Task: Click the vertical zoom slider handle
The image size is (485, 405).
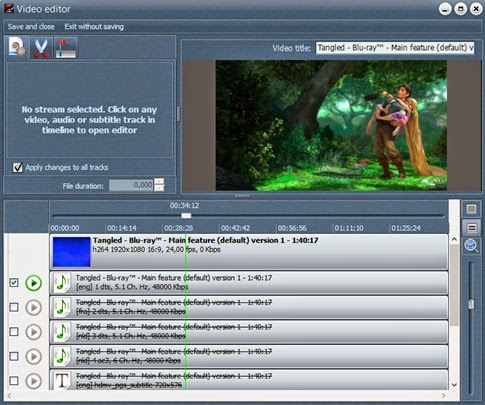Action: pyautogui.click(x=471, y=304)
